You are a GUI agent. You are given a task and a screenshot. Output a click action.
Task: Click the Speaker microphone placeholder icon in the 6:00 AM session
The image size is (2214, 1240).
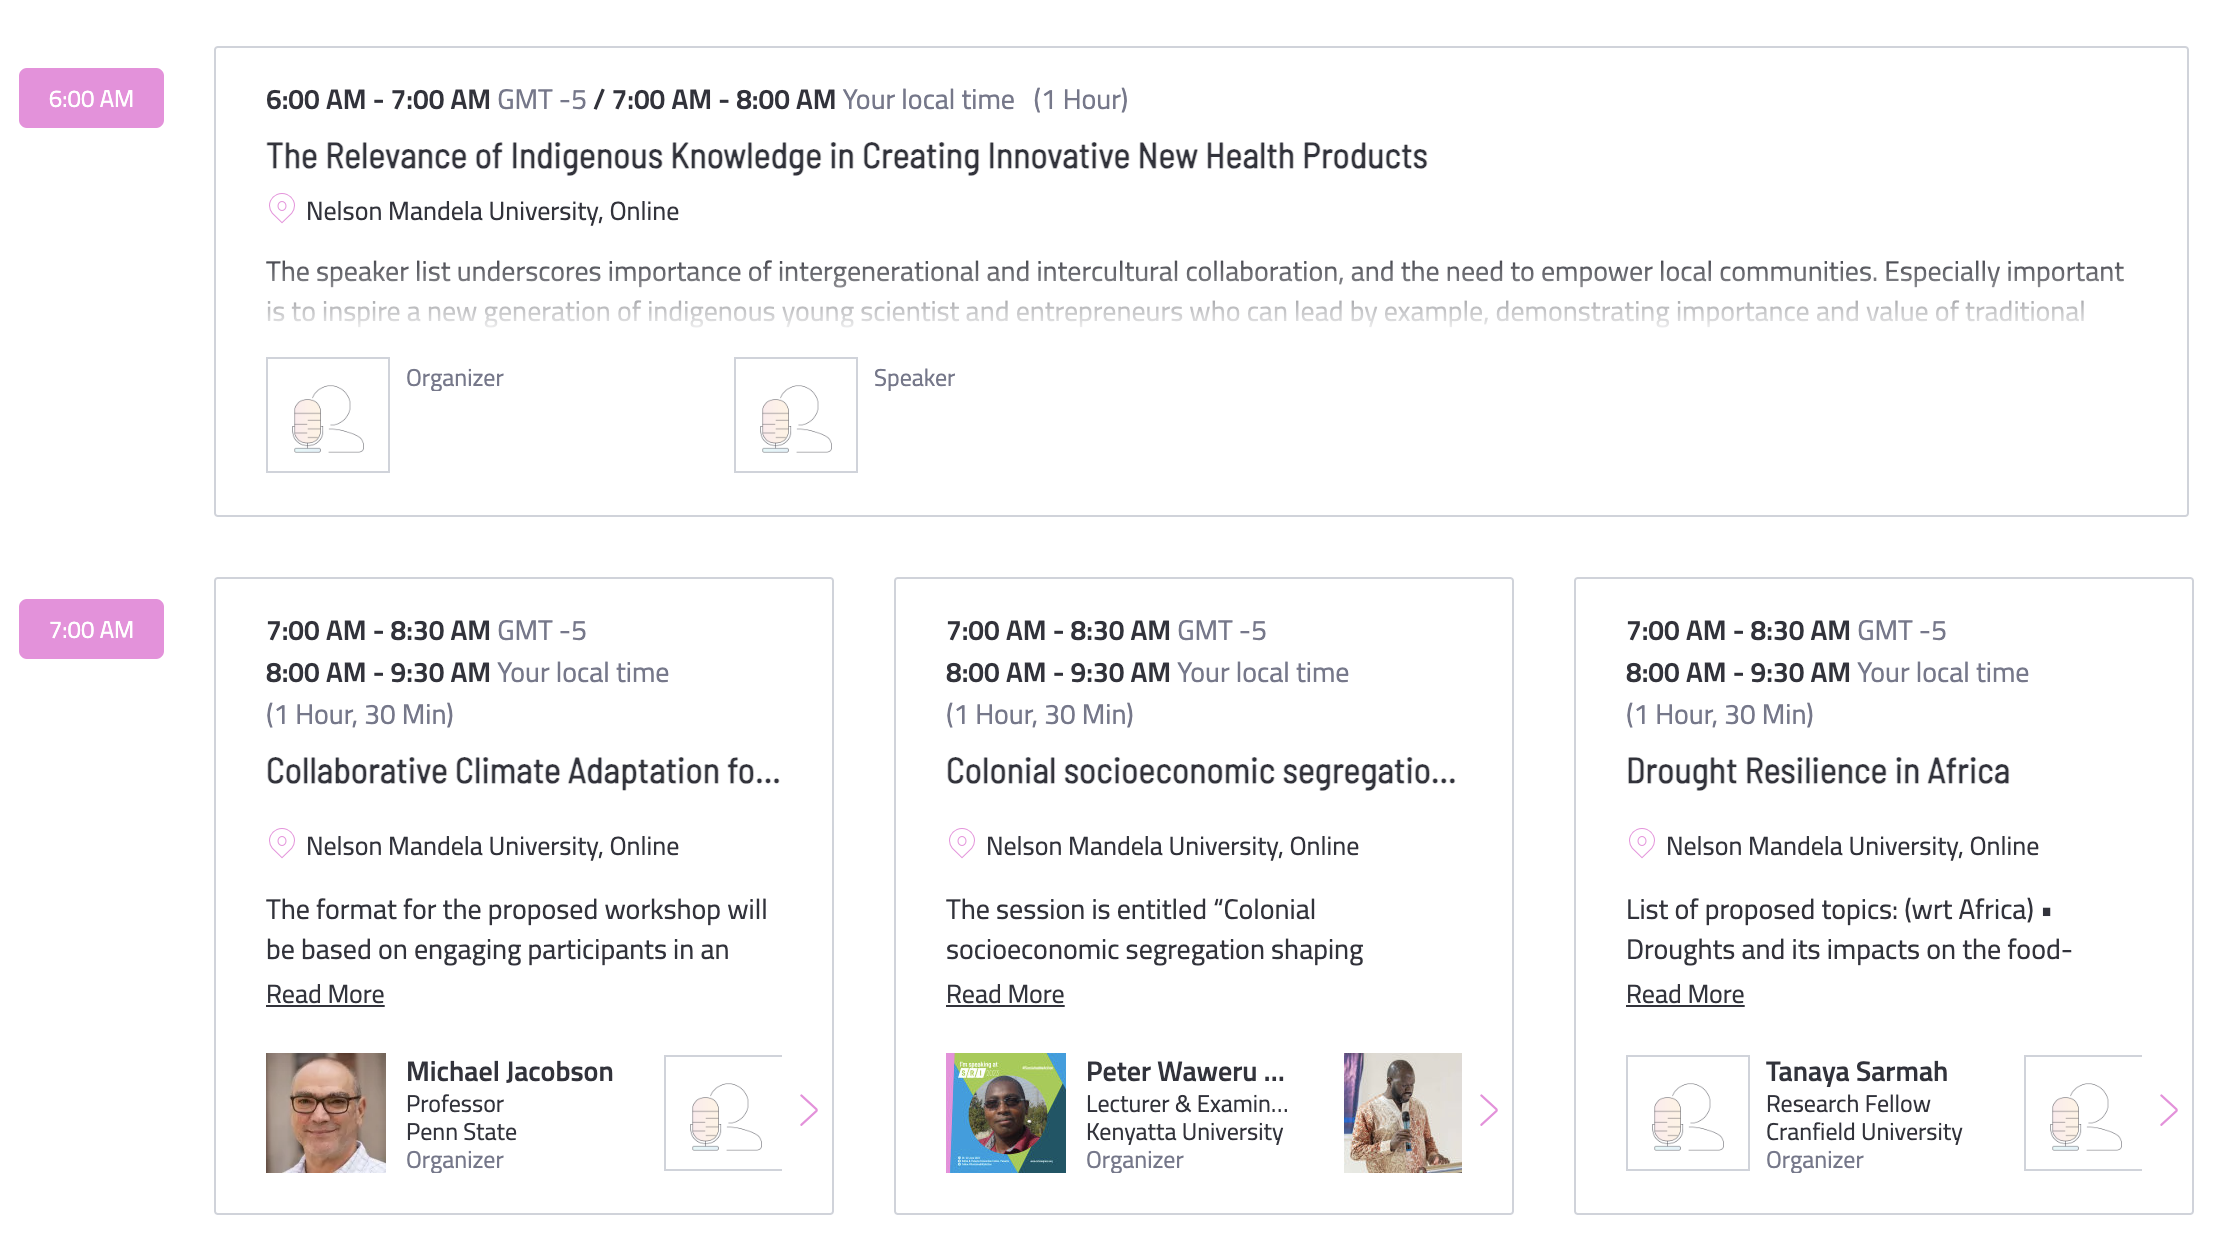coord(796,415)
